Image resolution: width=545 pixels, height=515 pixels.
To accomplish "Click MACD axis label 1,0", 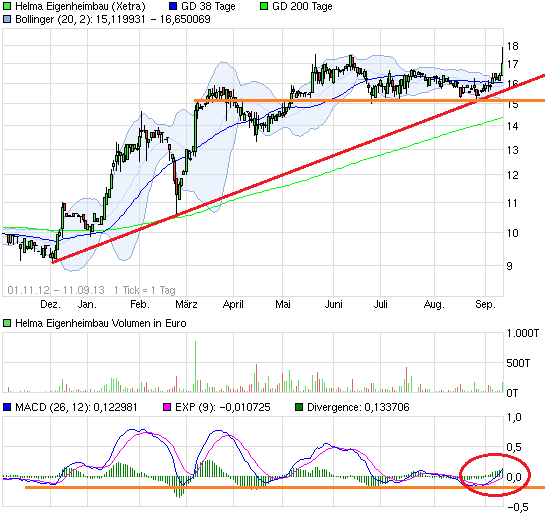I will click(514, 417).
